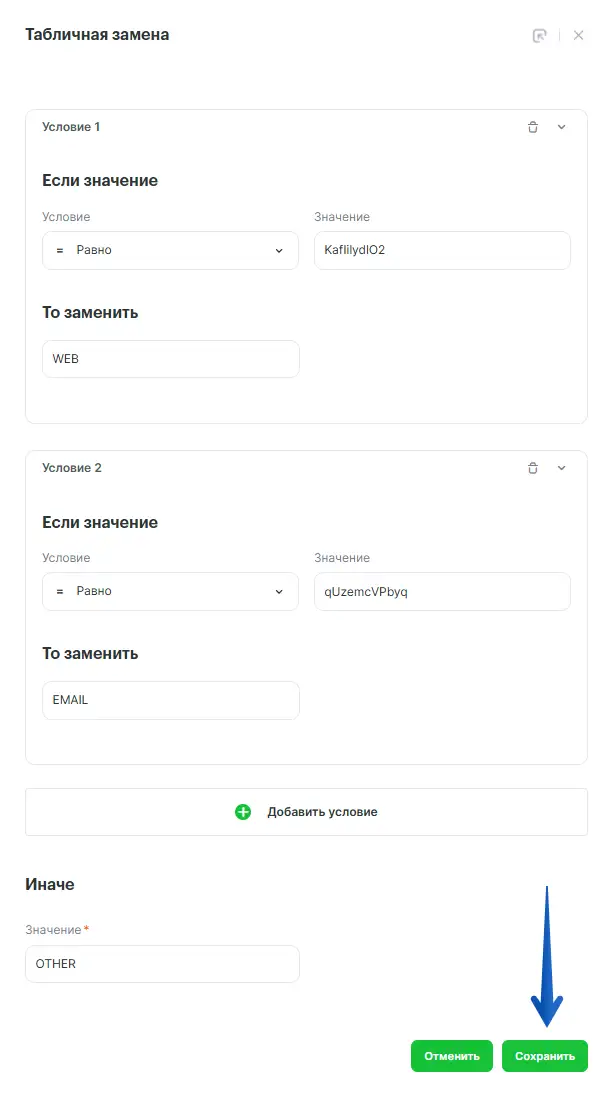Click the WEB replacement field
Image resolution: width=611 pixels, height=1093 pixels.
tap(170, 359)
